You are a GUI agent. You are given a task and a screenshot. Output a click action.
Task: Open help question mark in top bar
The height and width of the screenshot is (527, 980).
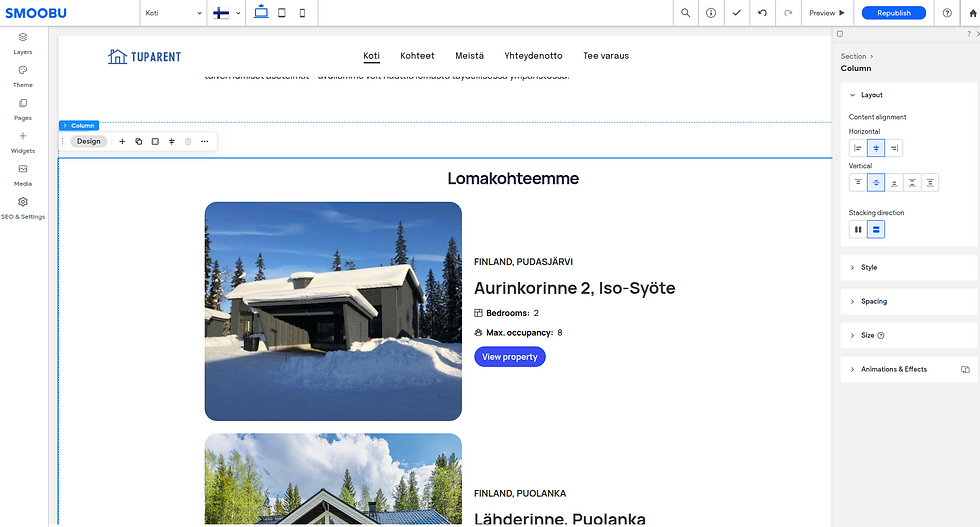[x=948, y=13]
